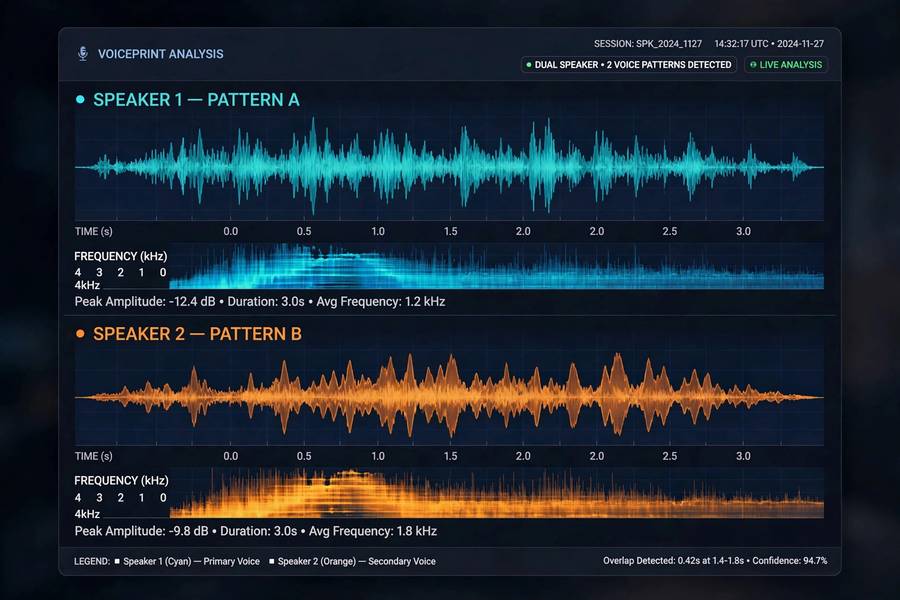Image resolution: width=900 pixels, height=600 pixels.
Task: Click the orange Speaker 2 waveform
Action: click(x=449, y=397)
